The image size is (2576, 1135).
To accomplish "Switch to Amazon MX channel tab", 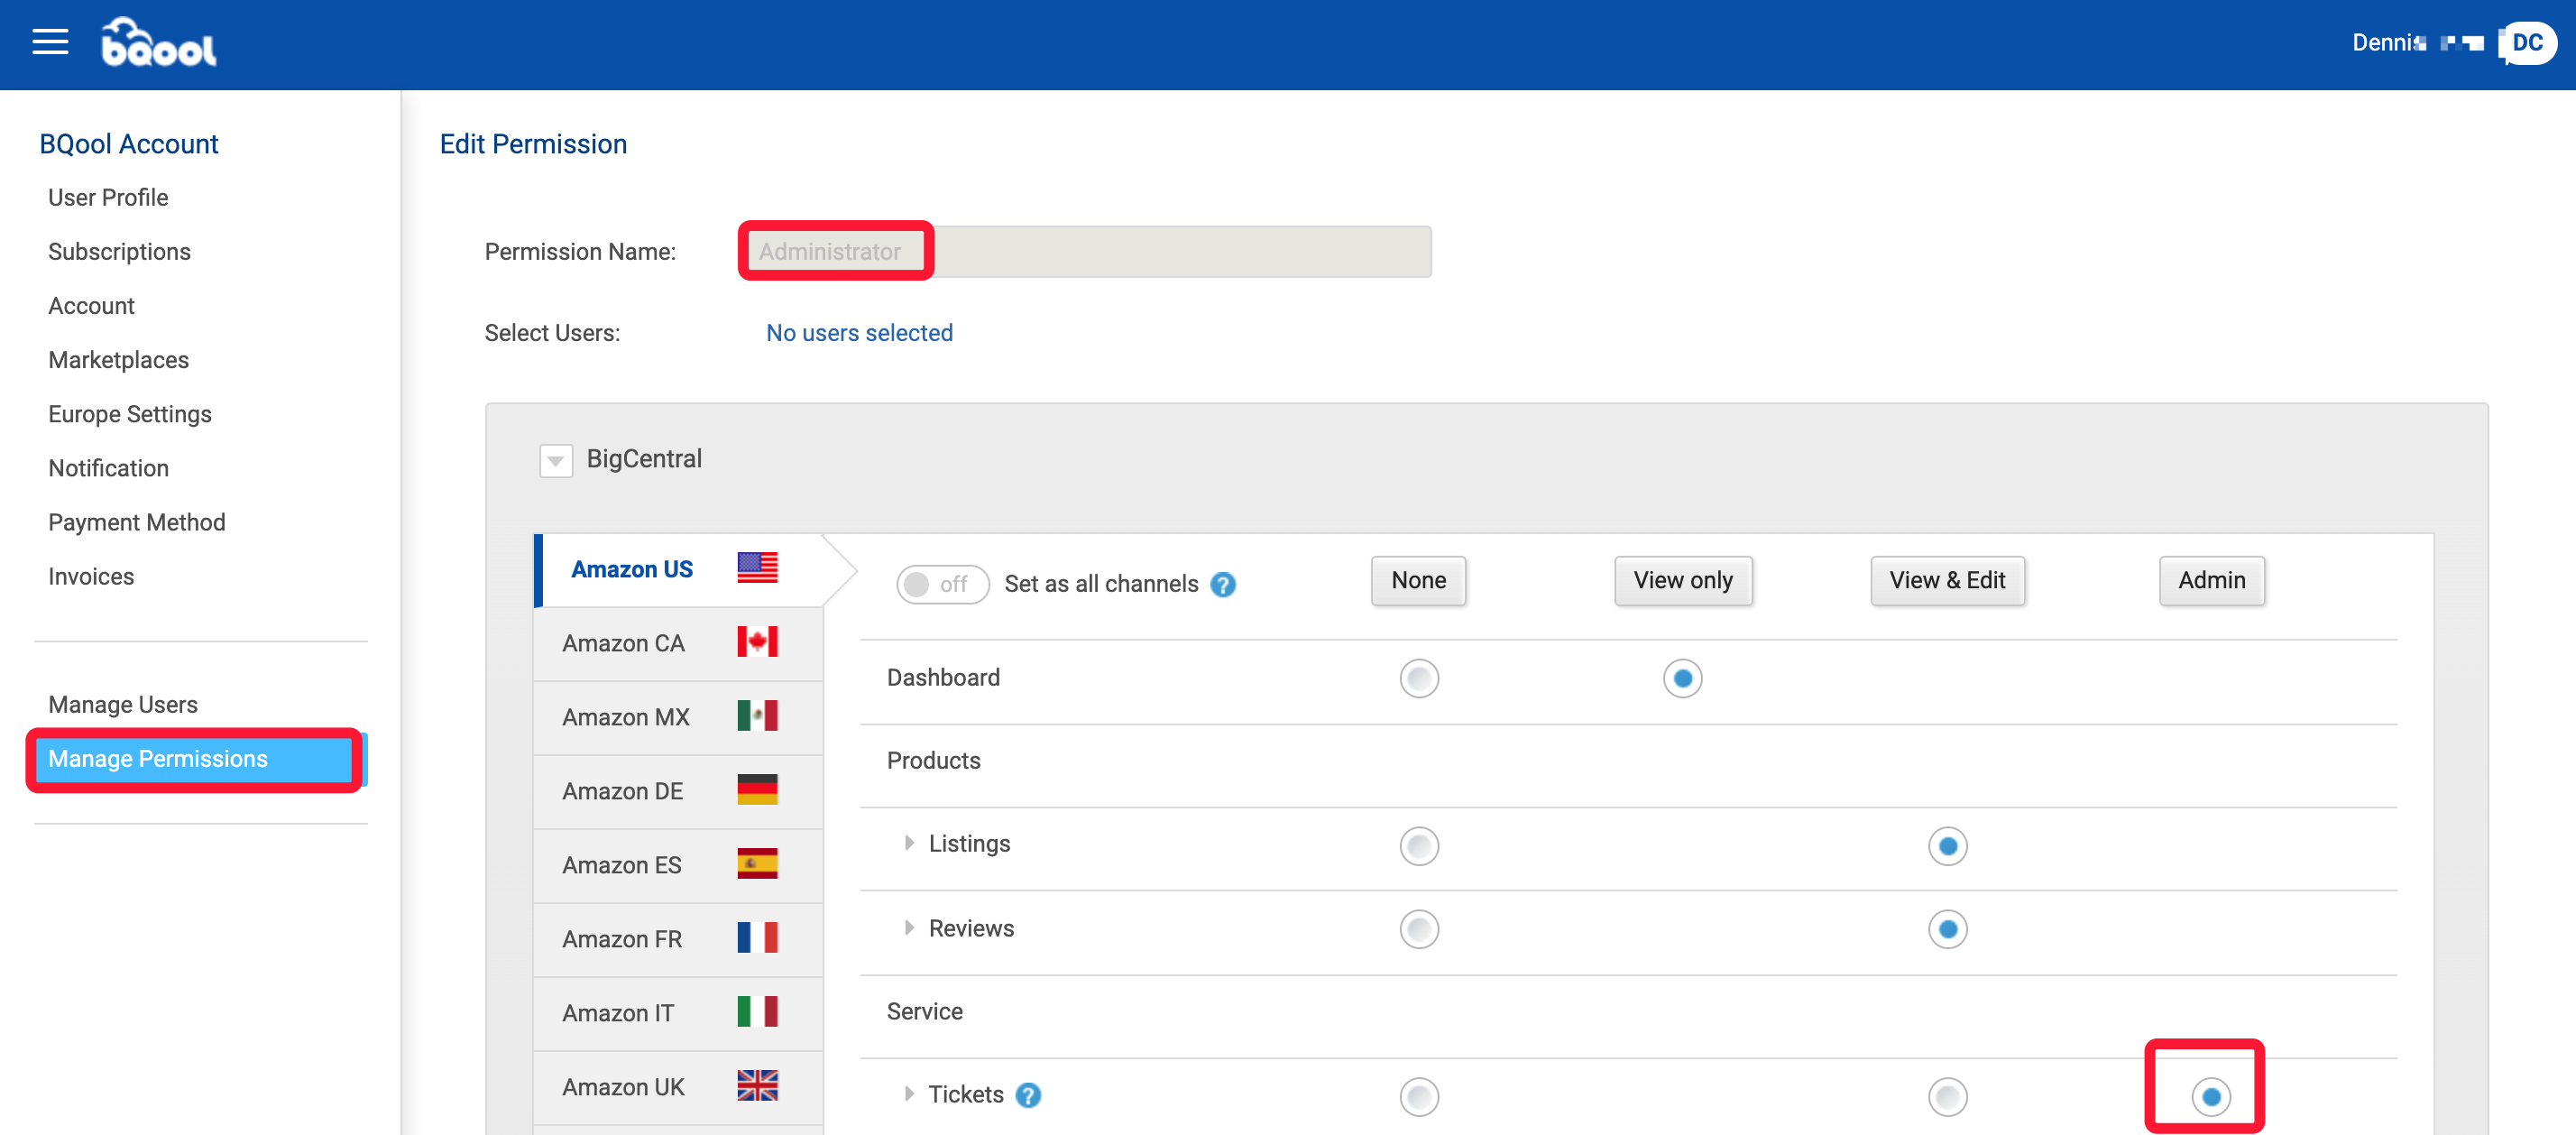I will 678,717.
